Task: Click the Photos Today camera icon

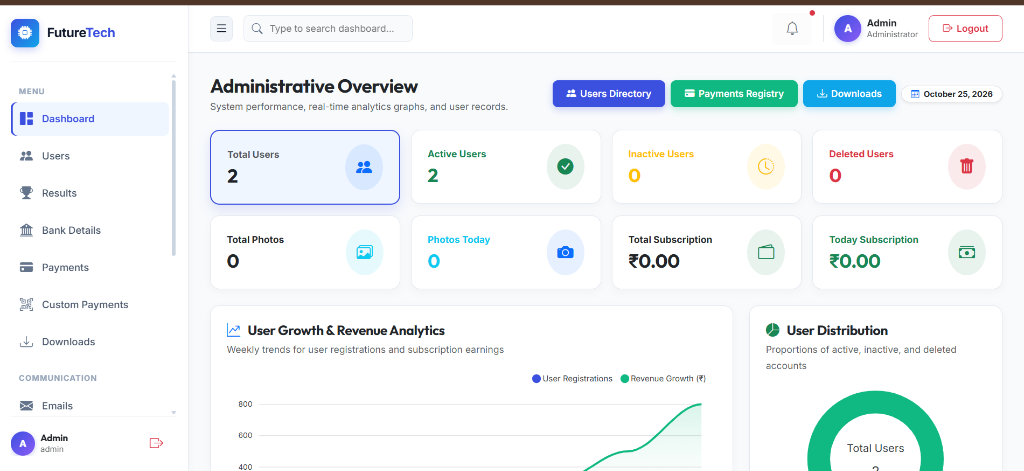Action: coord(566,252)
